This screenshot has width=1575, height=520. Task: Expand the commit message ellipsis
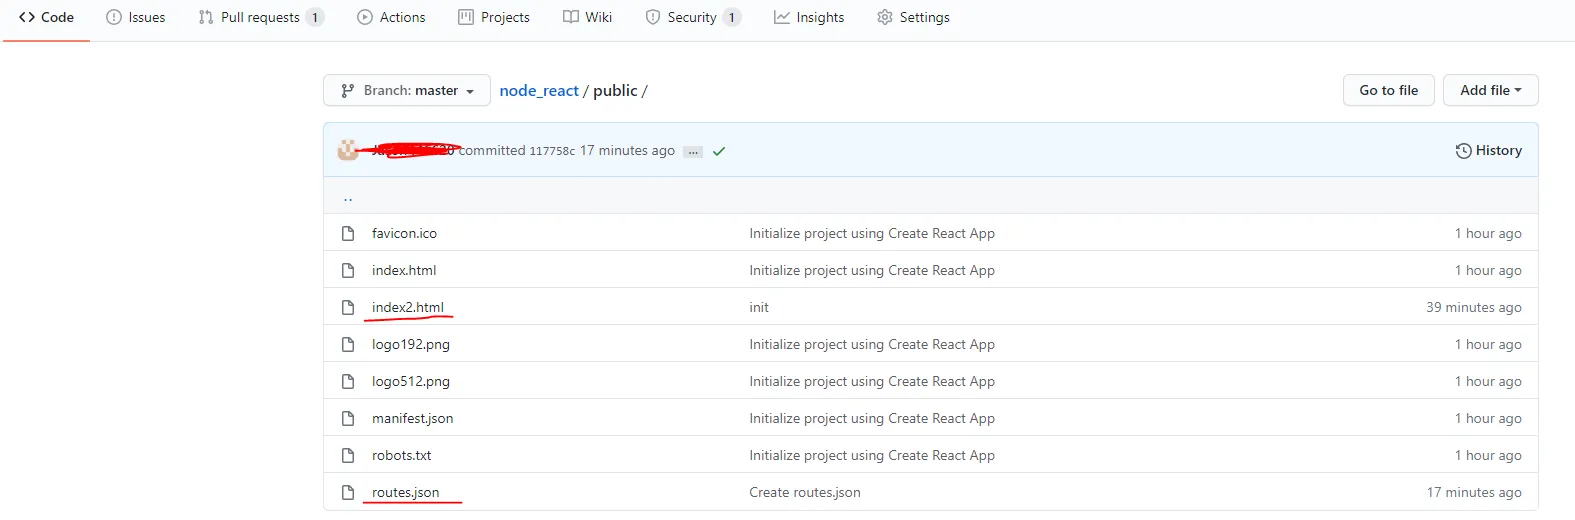693,152
